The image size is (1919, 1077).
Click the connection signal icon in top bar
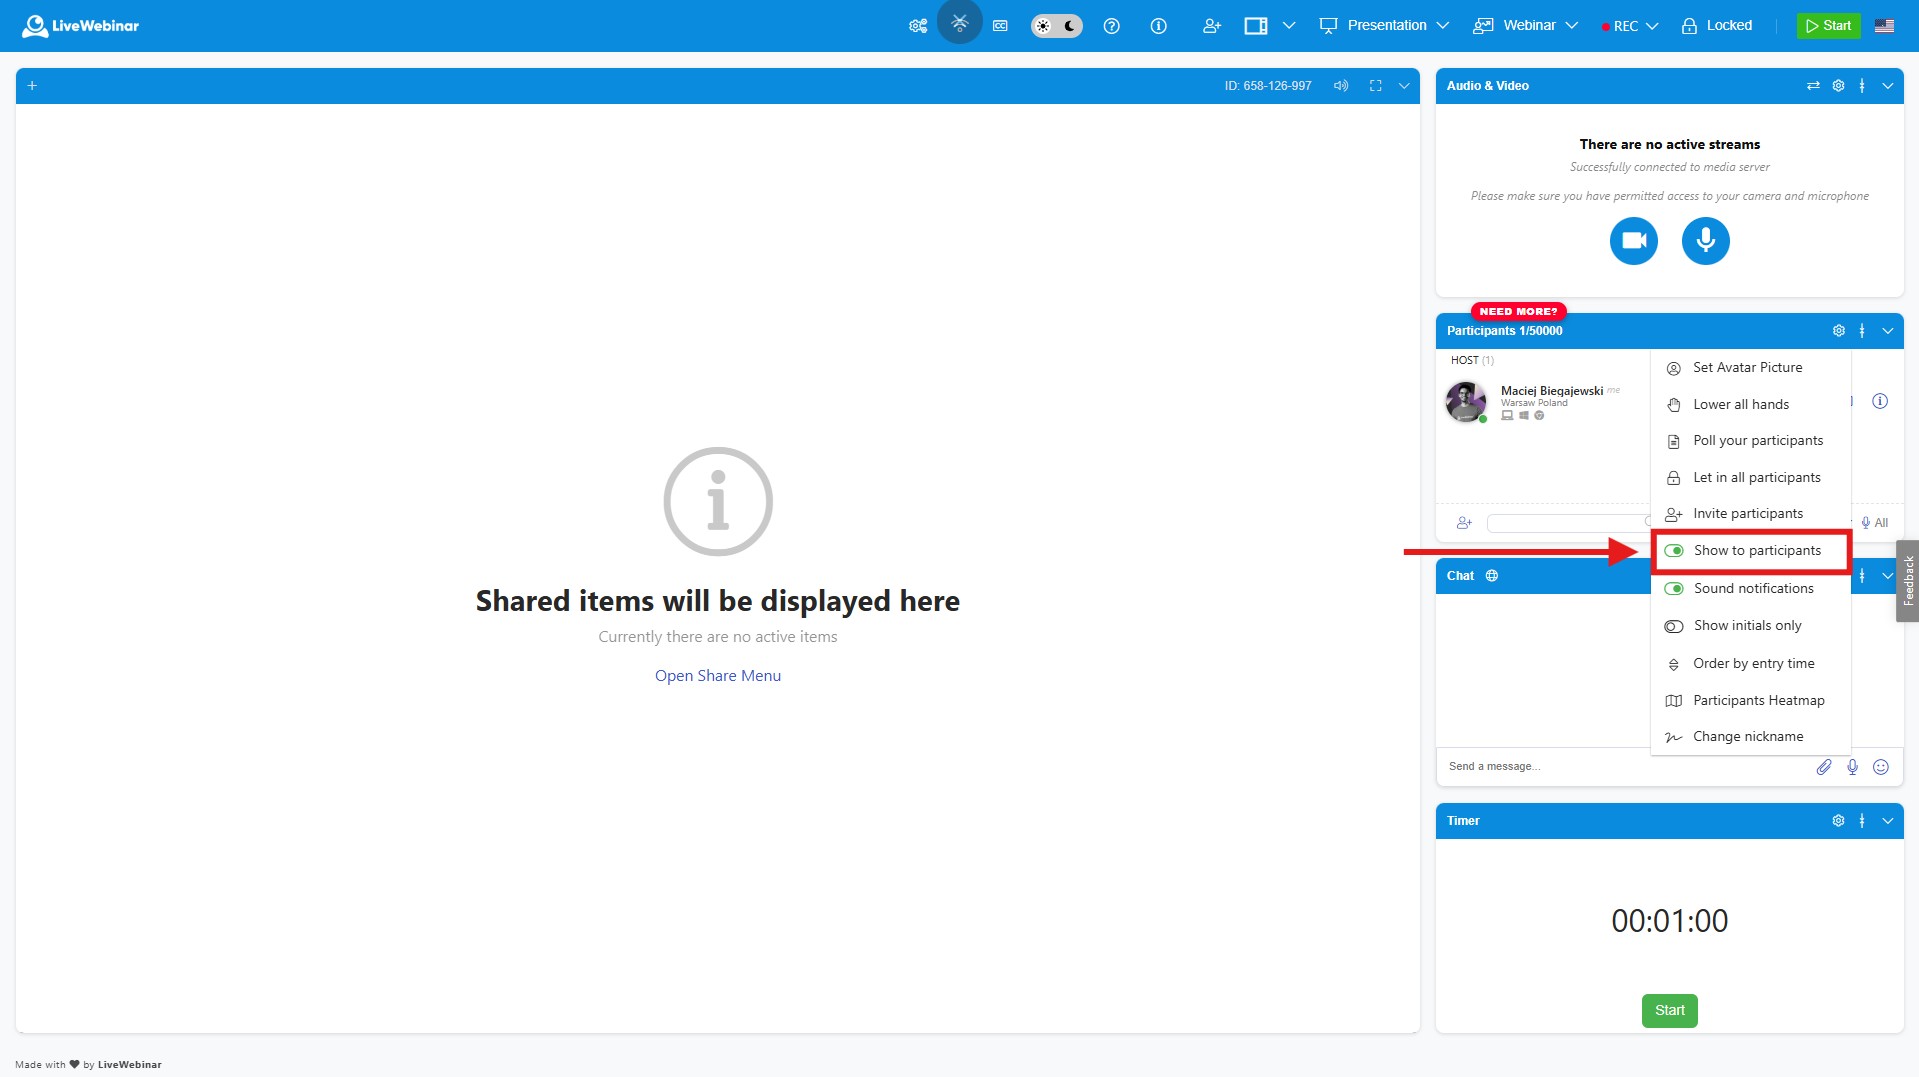point(960,22)
